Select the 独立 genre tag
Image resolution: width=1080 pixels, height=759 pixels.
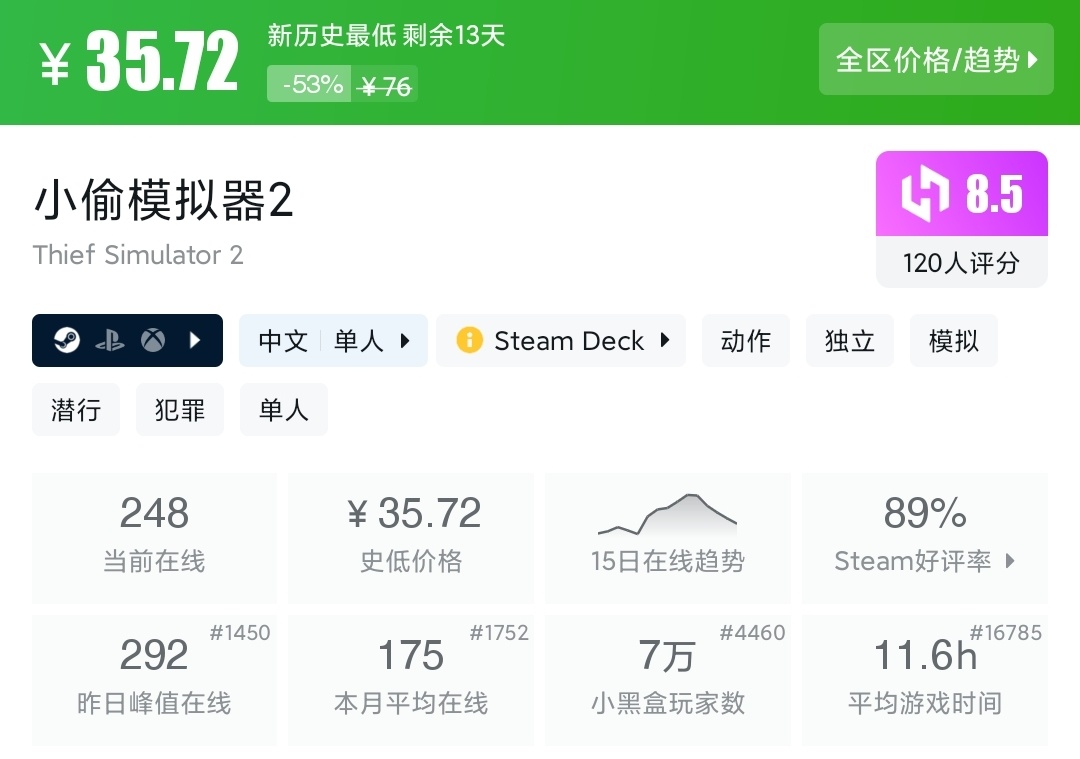pyautogui.click(x=850, y=341)
